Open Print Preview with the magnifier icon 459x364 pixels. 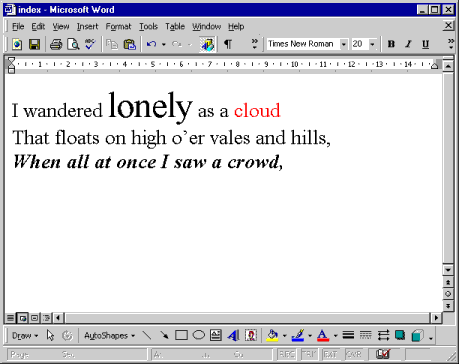pos(73,44)
